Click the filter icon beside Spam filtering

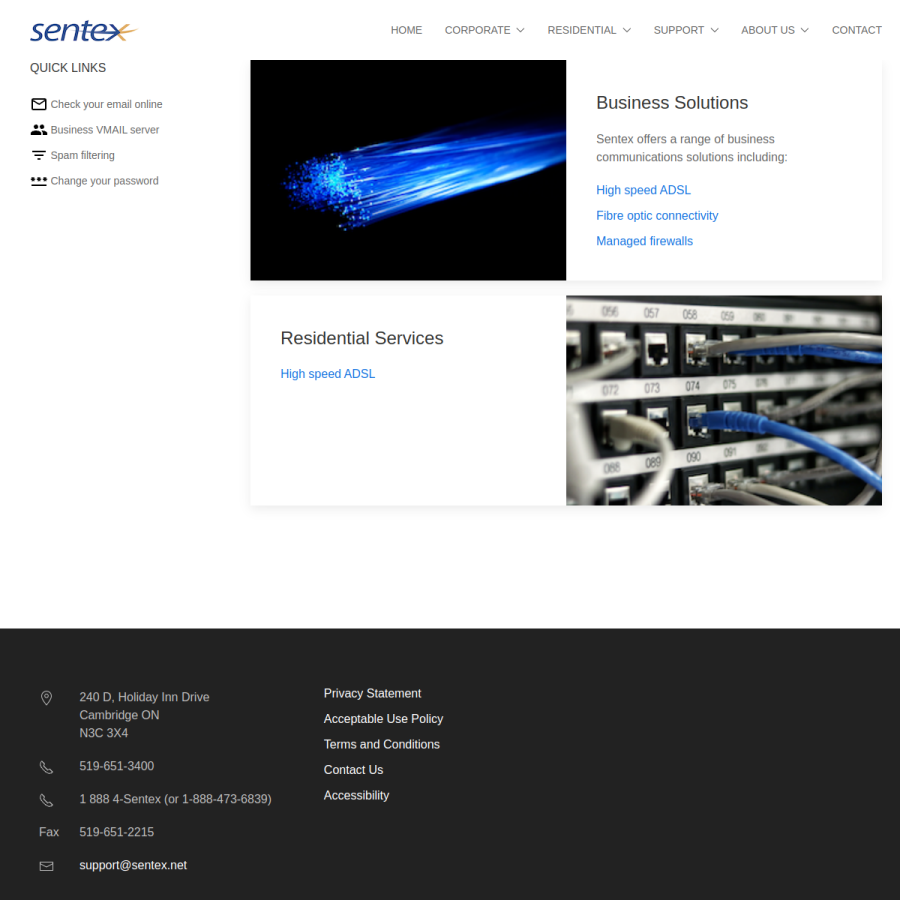pyautogui.click(x=38, y=155)
